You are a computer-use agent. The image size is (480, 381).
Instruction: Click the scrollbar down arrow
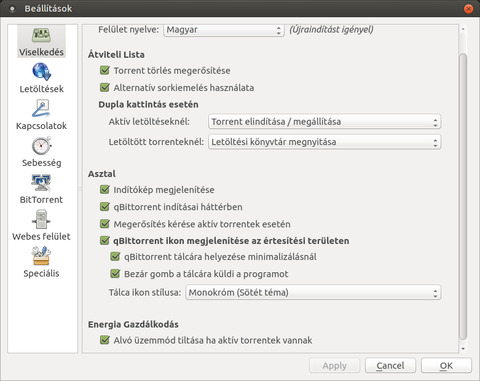(463, 349)
